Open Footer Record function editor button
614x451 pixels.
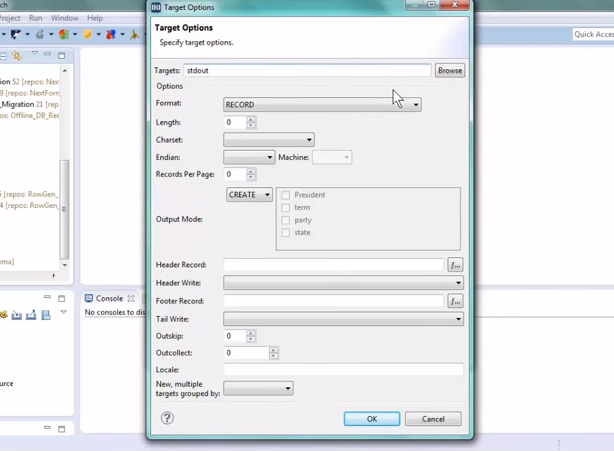[455, 301]
